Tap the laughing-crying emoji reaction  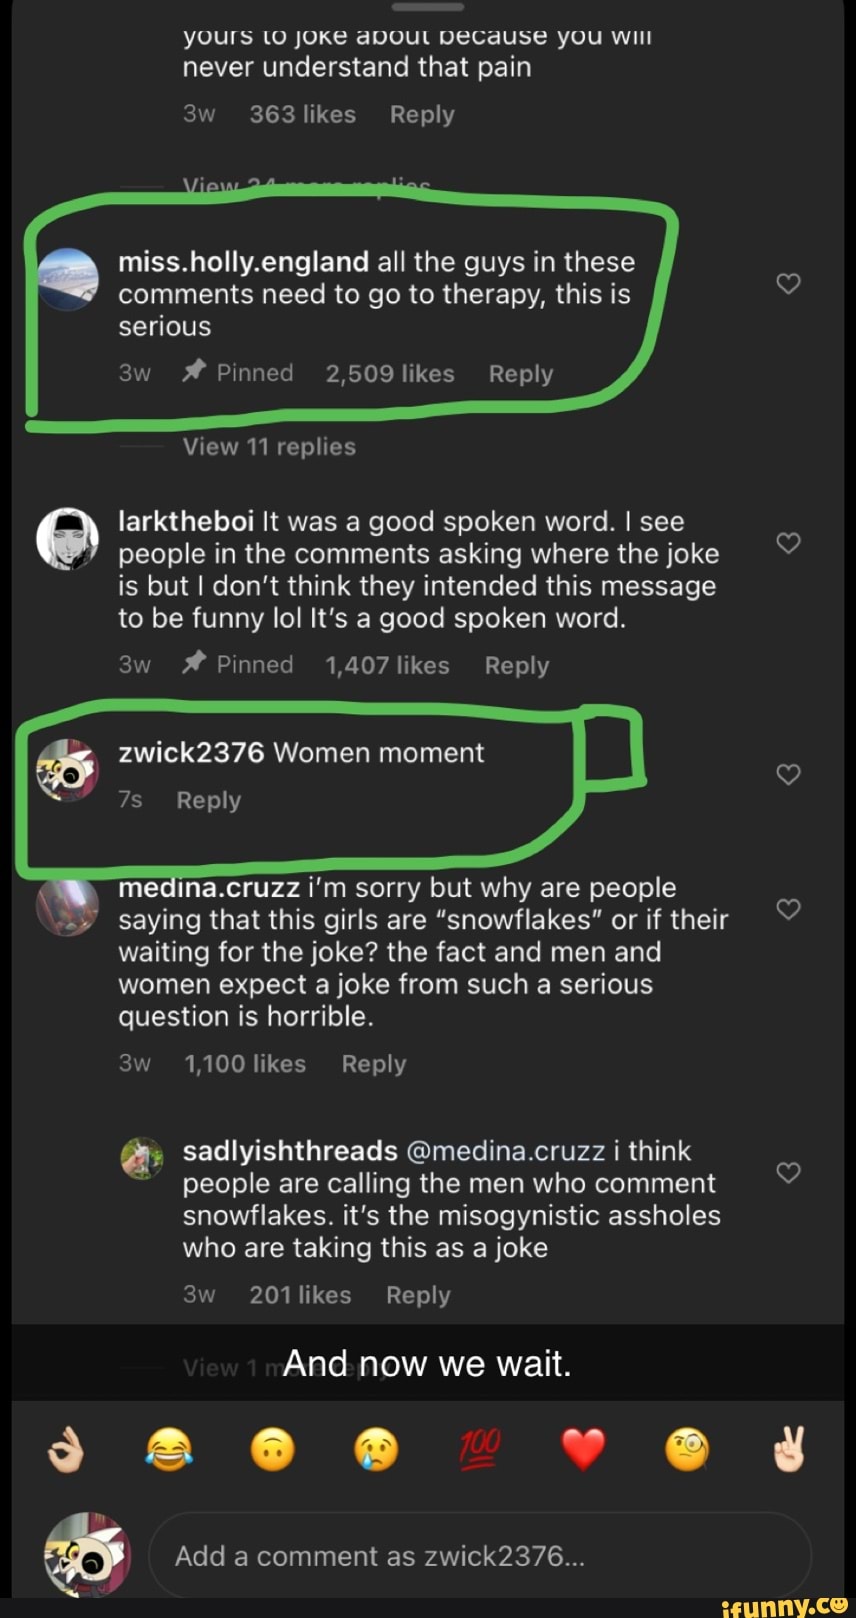coord(169,1449)
